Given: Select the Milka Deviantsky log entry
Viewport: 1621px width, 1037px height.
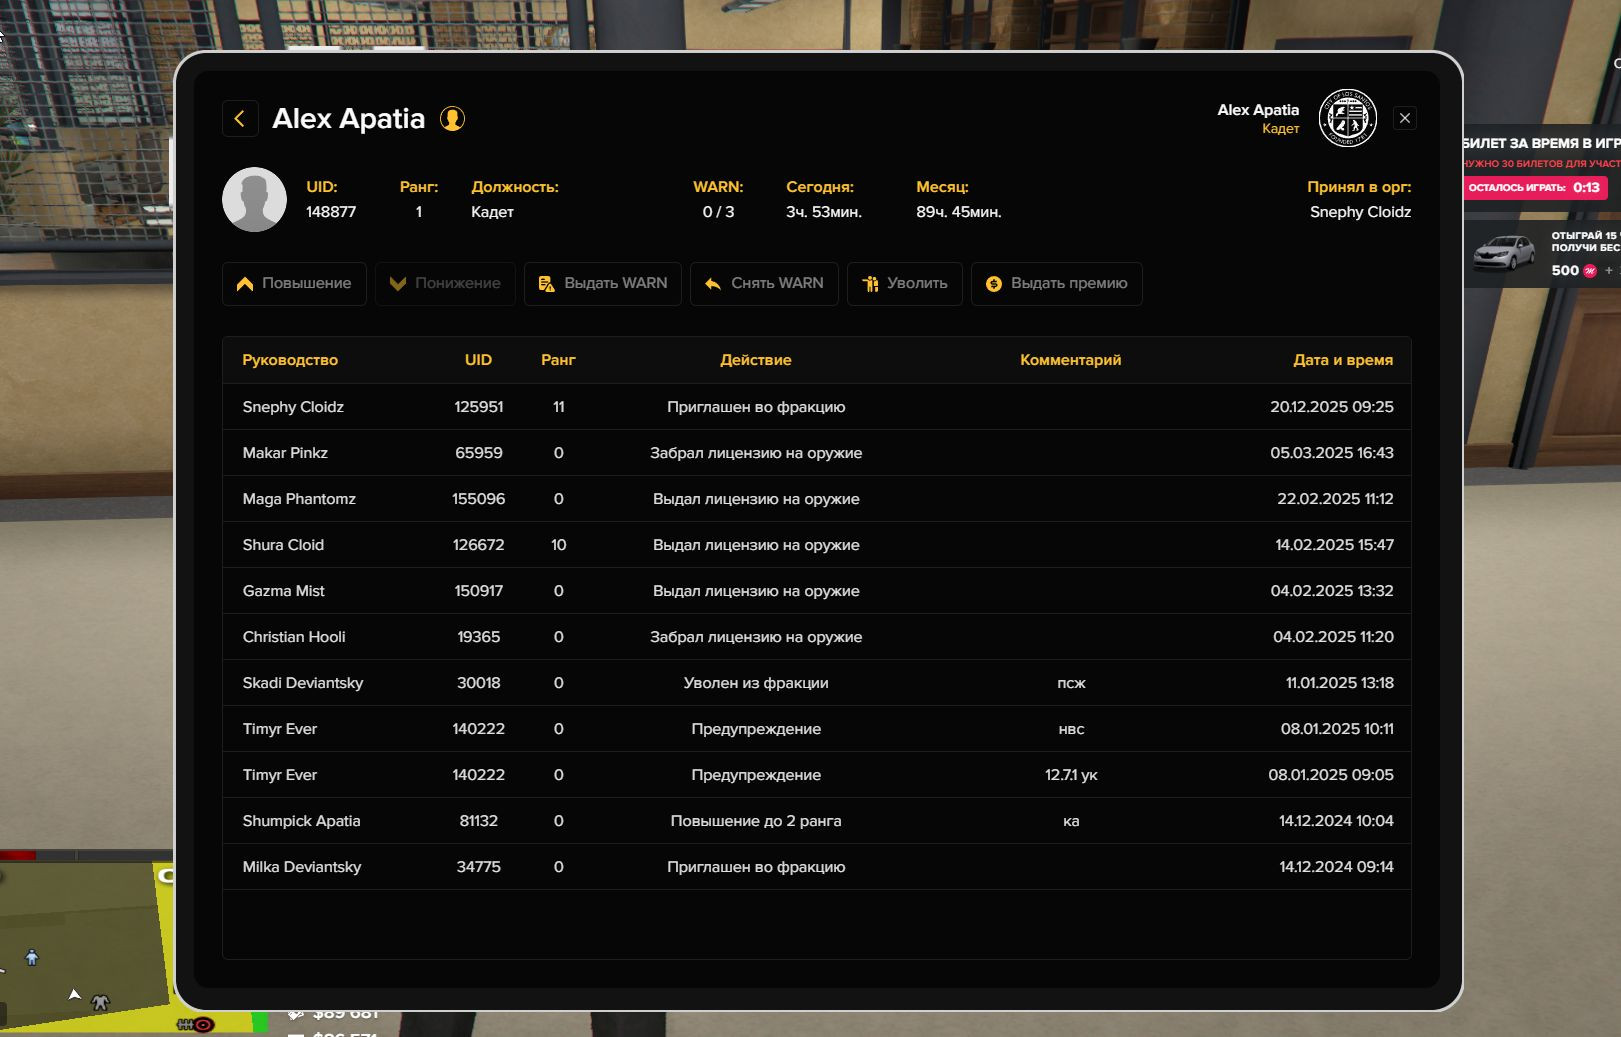Looking at the screenshot, I should [x=817, y=867].
